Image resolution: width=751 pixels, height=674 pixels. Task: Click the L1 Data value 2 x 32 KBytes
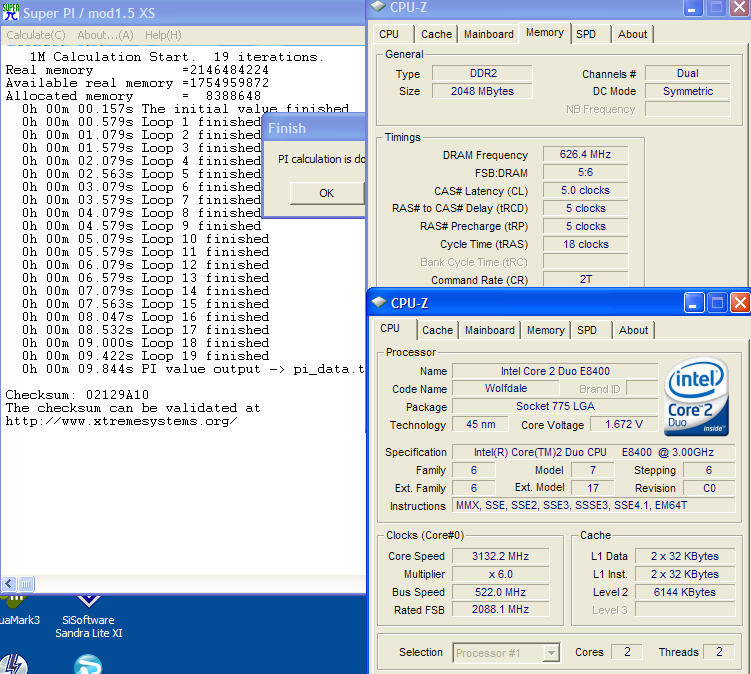pos(685,556)
